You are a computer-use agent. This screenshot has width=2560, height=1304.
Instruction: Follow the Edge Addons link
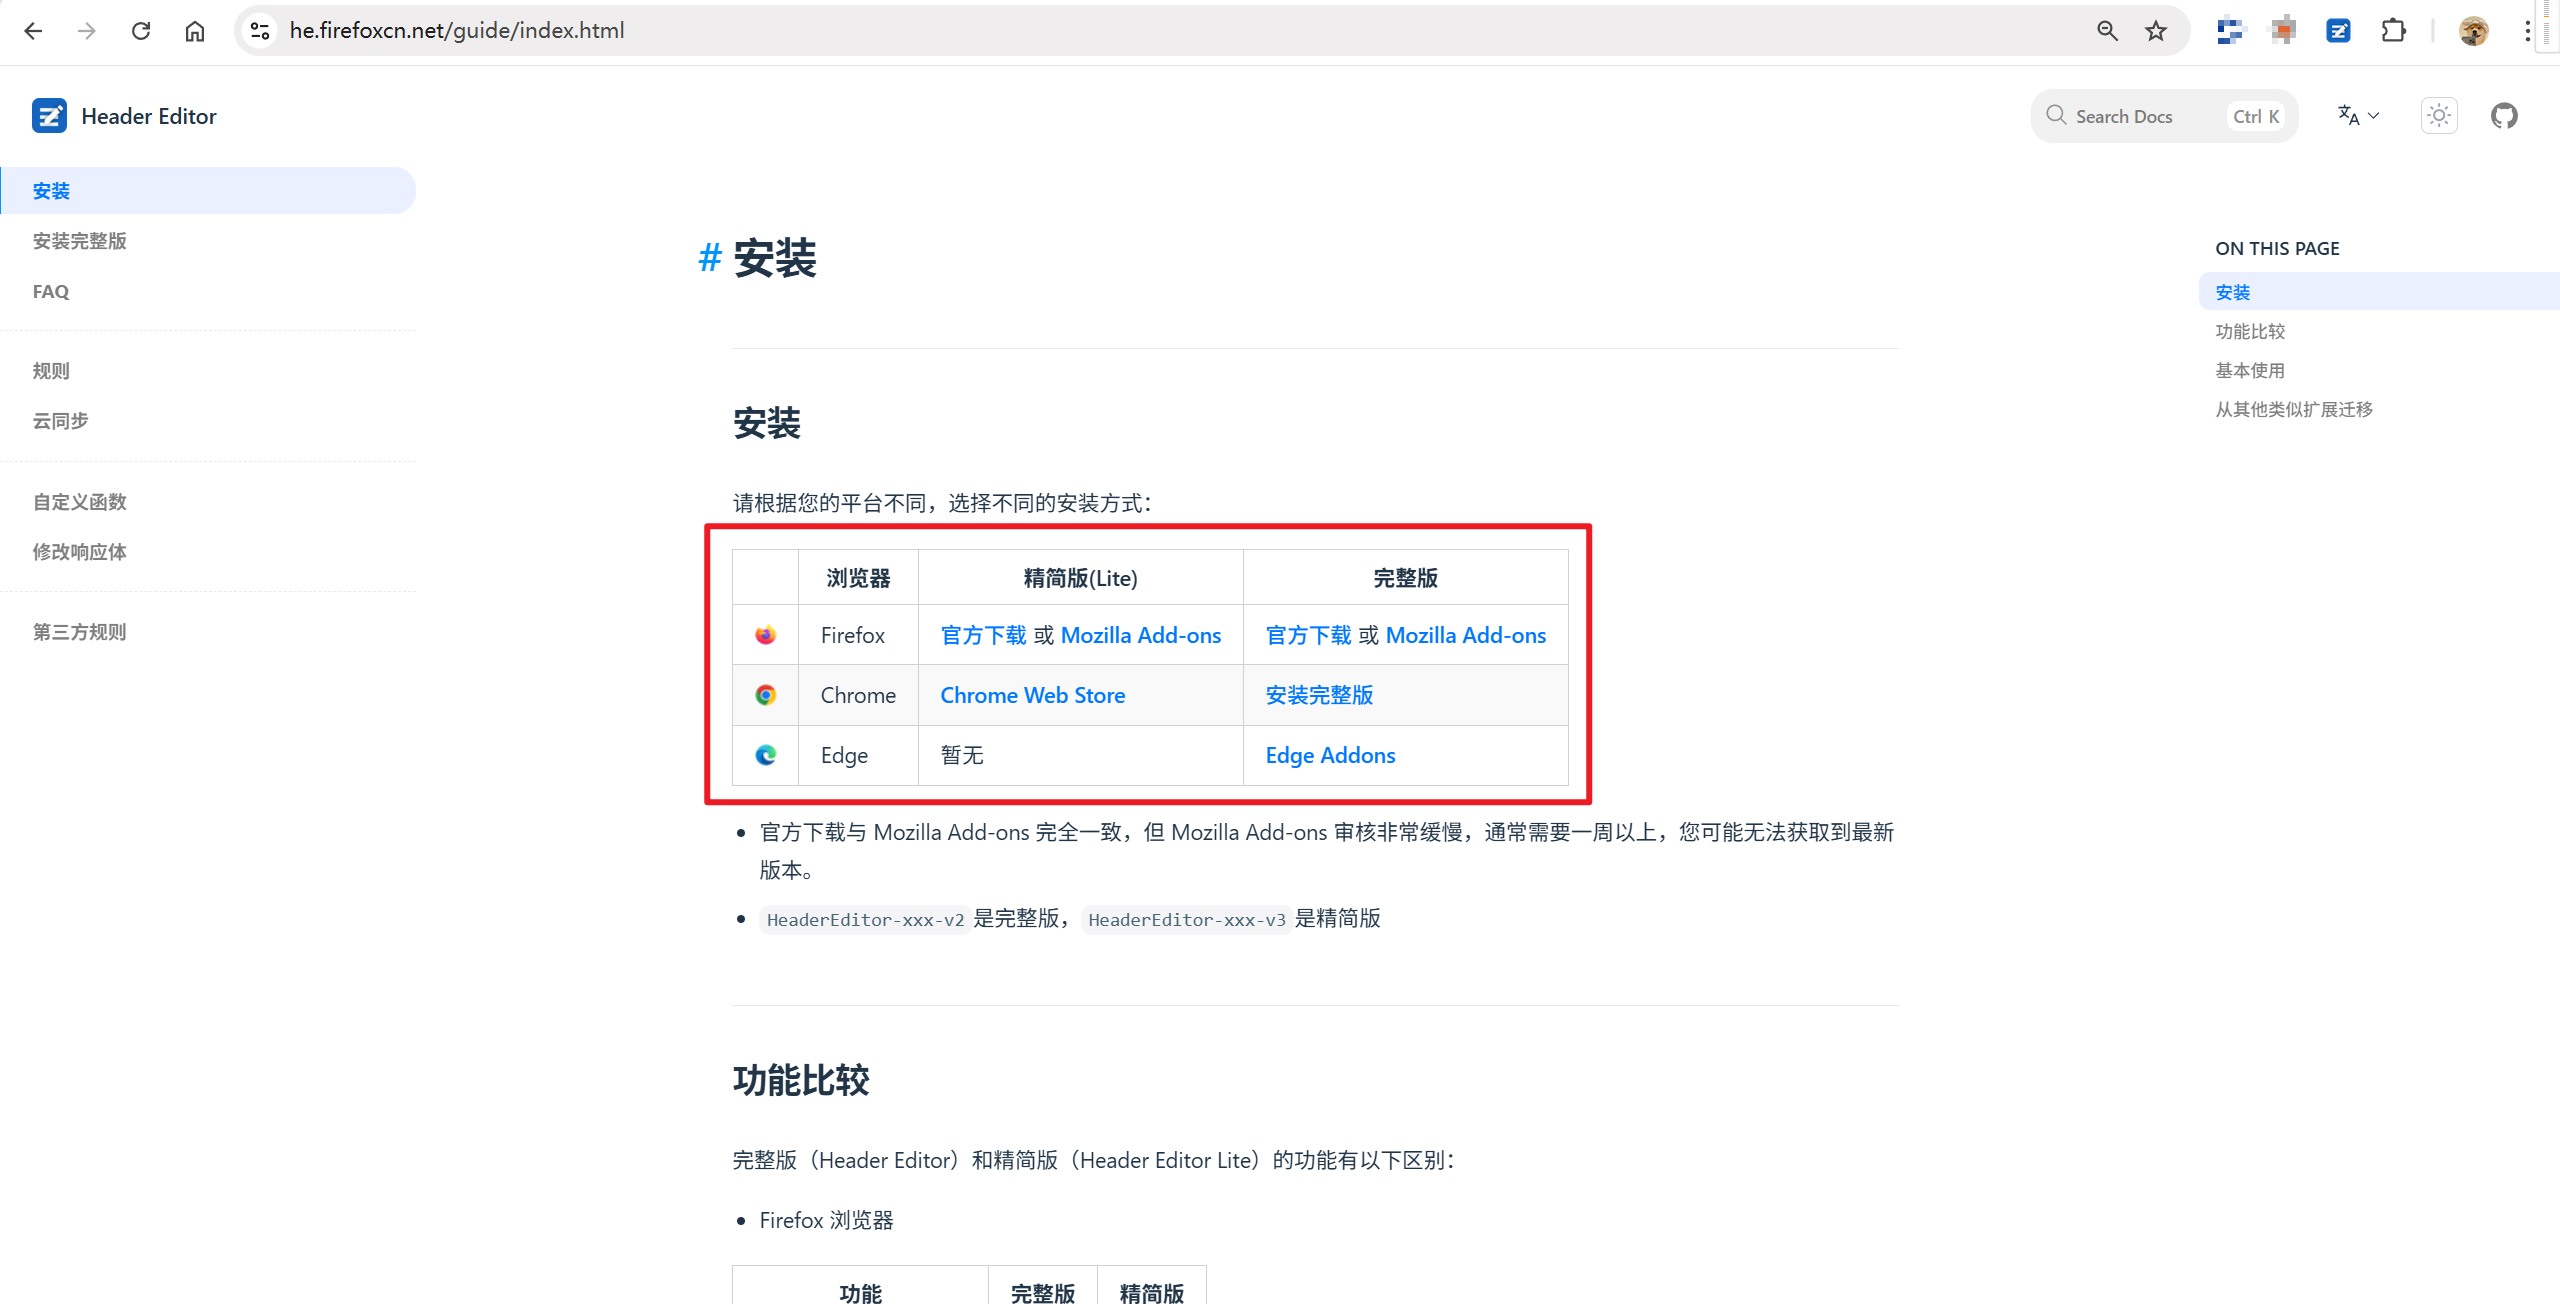tap(1330, 755)
